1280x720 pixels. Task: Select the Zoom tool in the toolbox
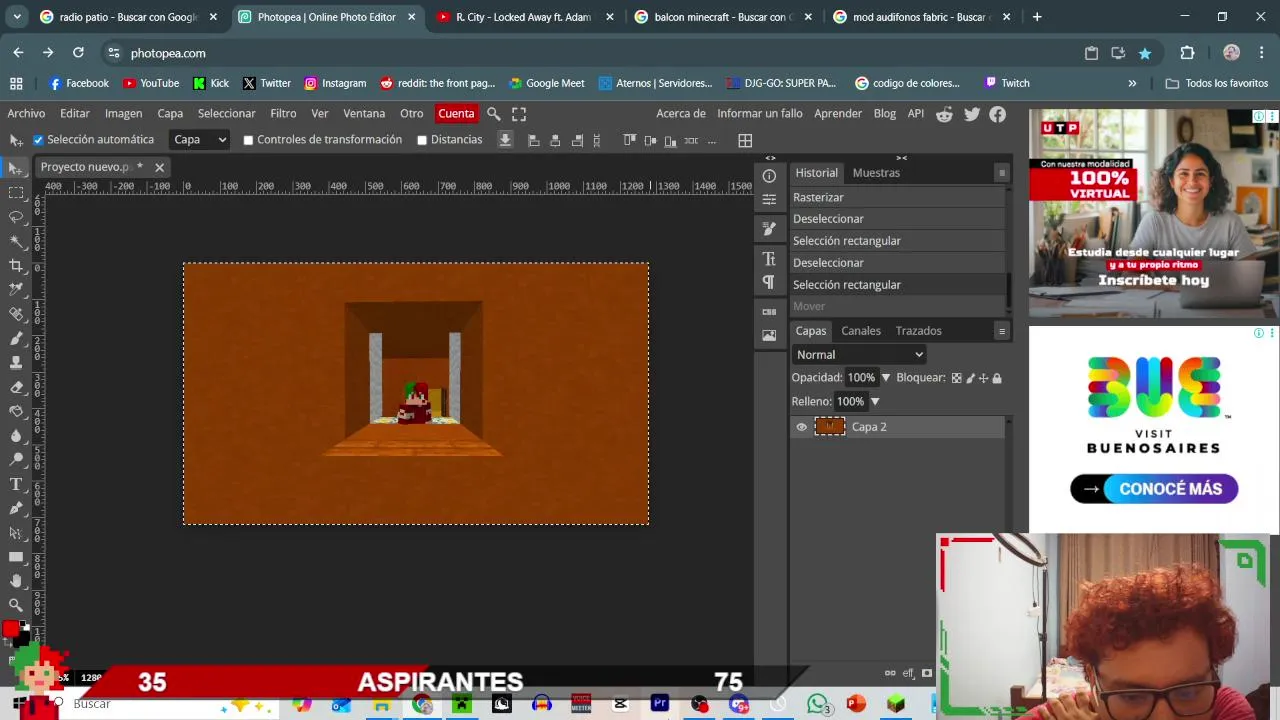coord(16,605)
